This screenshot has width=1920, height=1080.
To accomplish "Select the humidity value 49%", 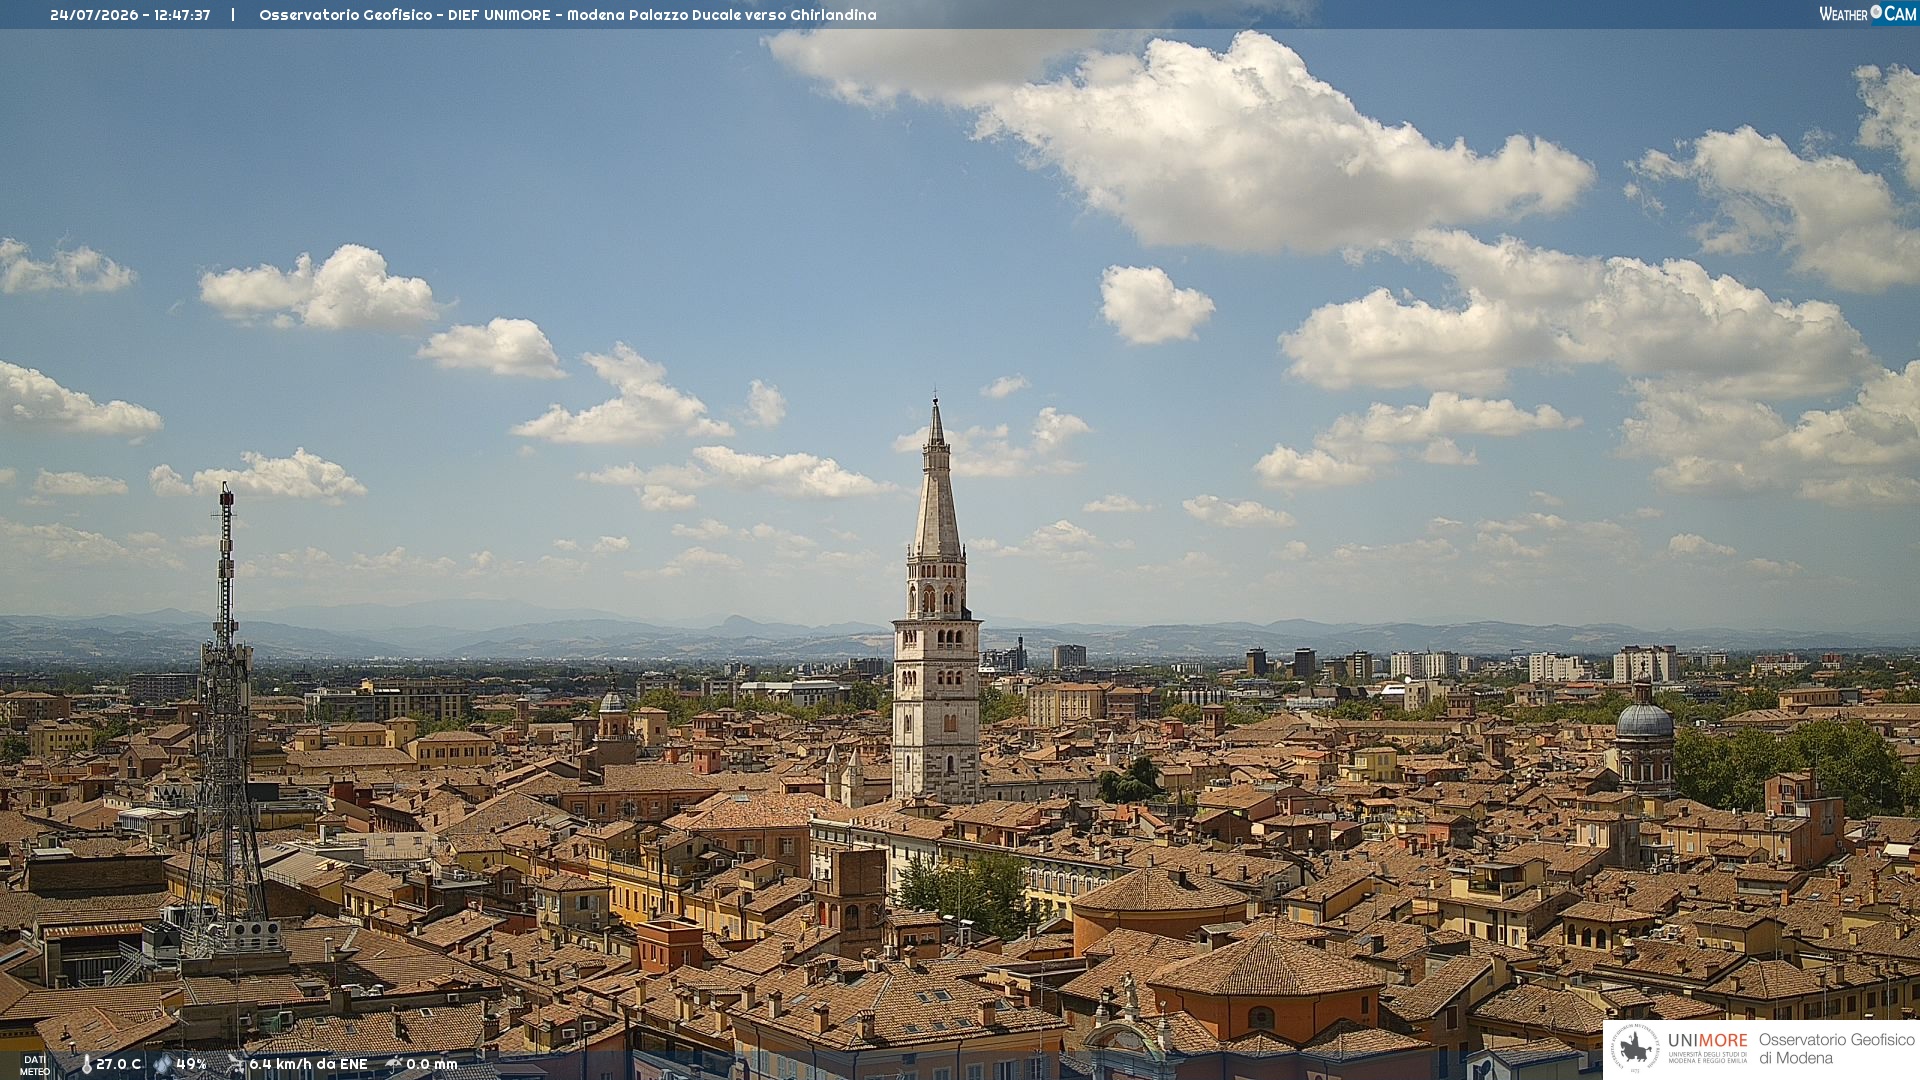I will tap(191, 1064).
